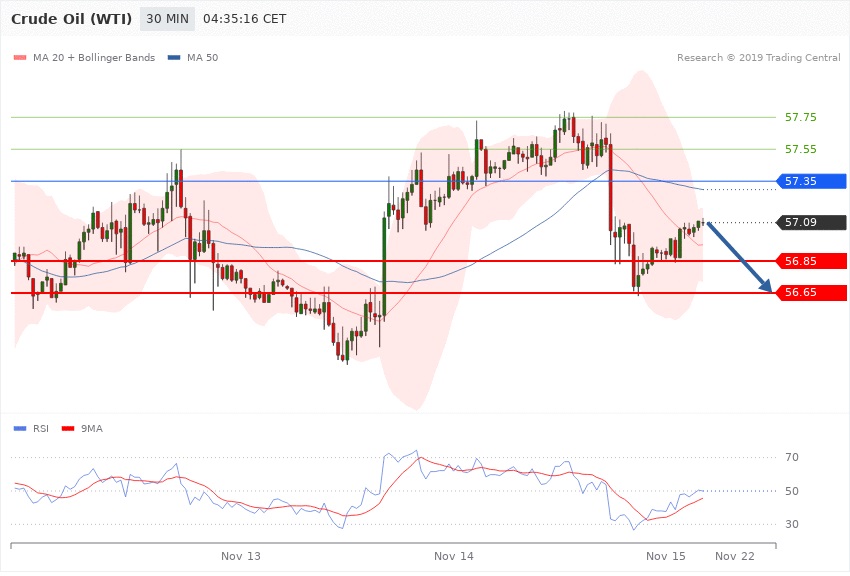Select the Nov 15 date marker
This screenshot has width=850, height=576.
[x=666, y=555]
